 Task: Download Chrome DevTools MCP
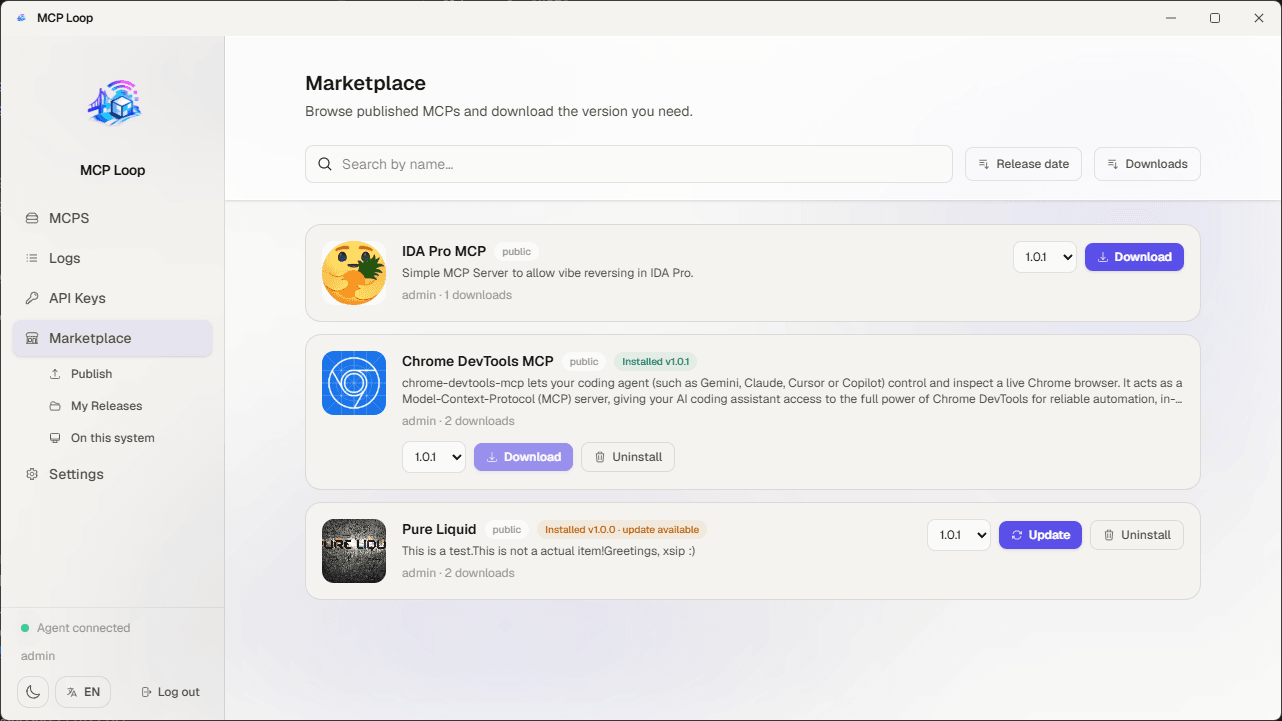pyautogui.click(x=523, y=457)
